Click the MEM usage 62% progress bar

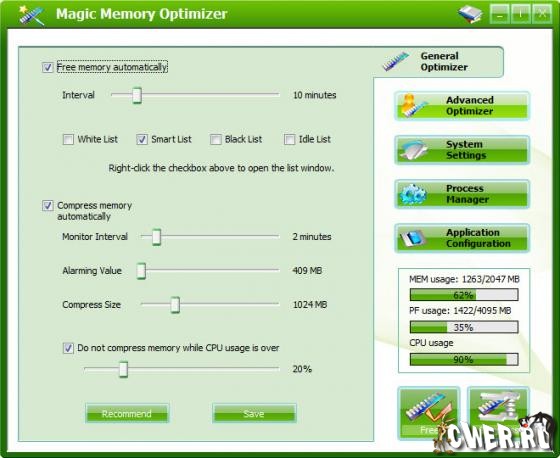pyautogui.click(x=464, y=295)
